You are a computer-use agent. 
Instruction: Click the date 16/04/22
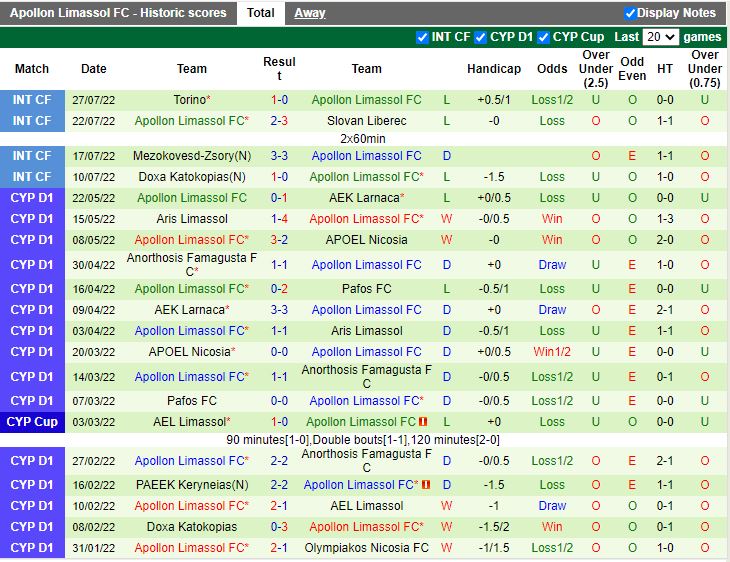(x=94, y=289)
